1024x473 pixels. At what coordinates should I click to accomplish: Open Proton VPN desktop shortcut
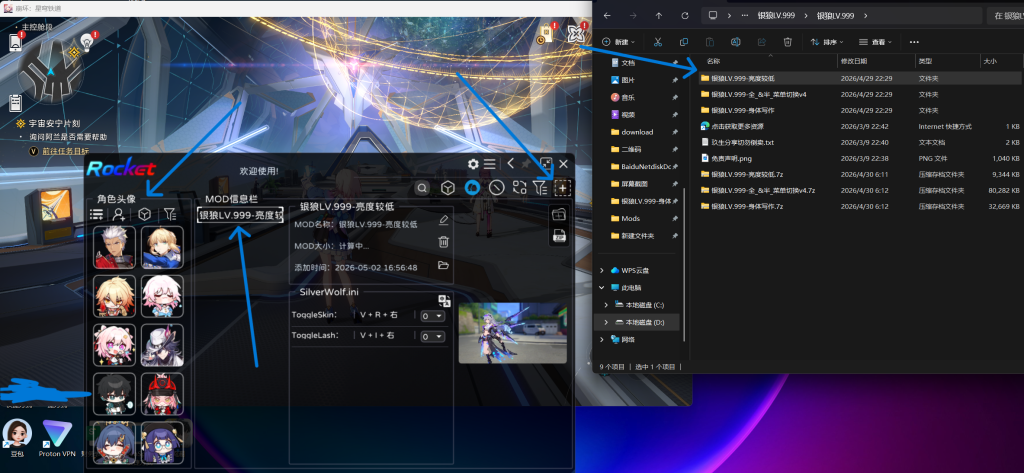coord(55,438)
